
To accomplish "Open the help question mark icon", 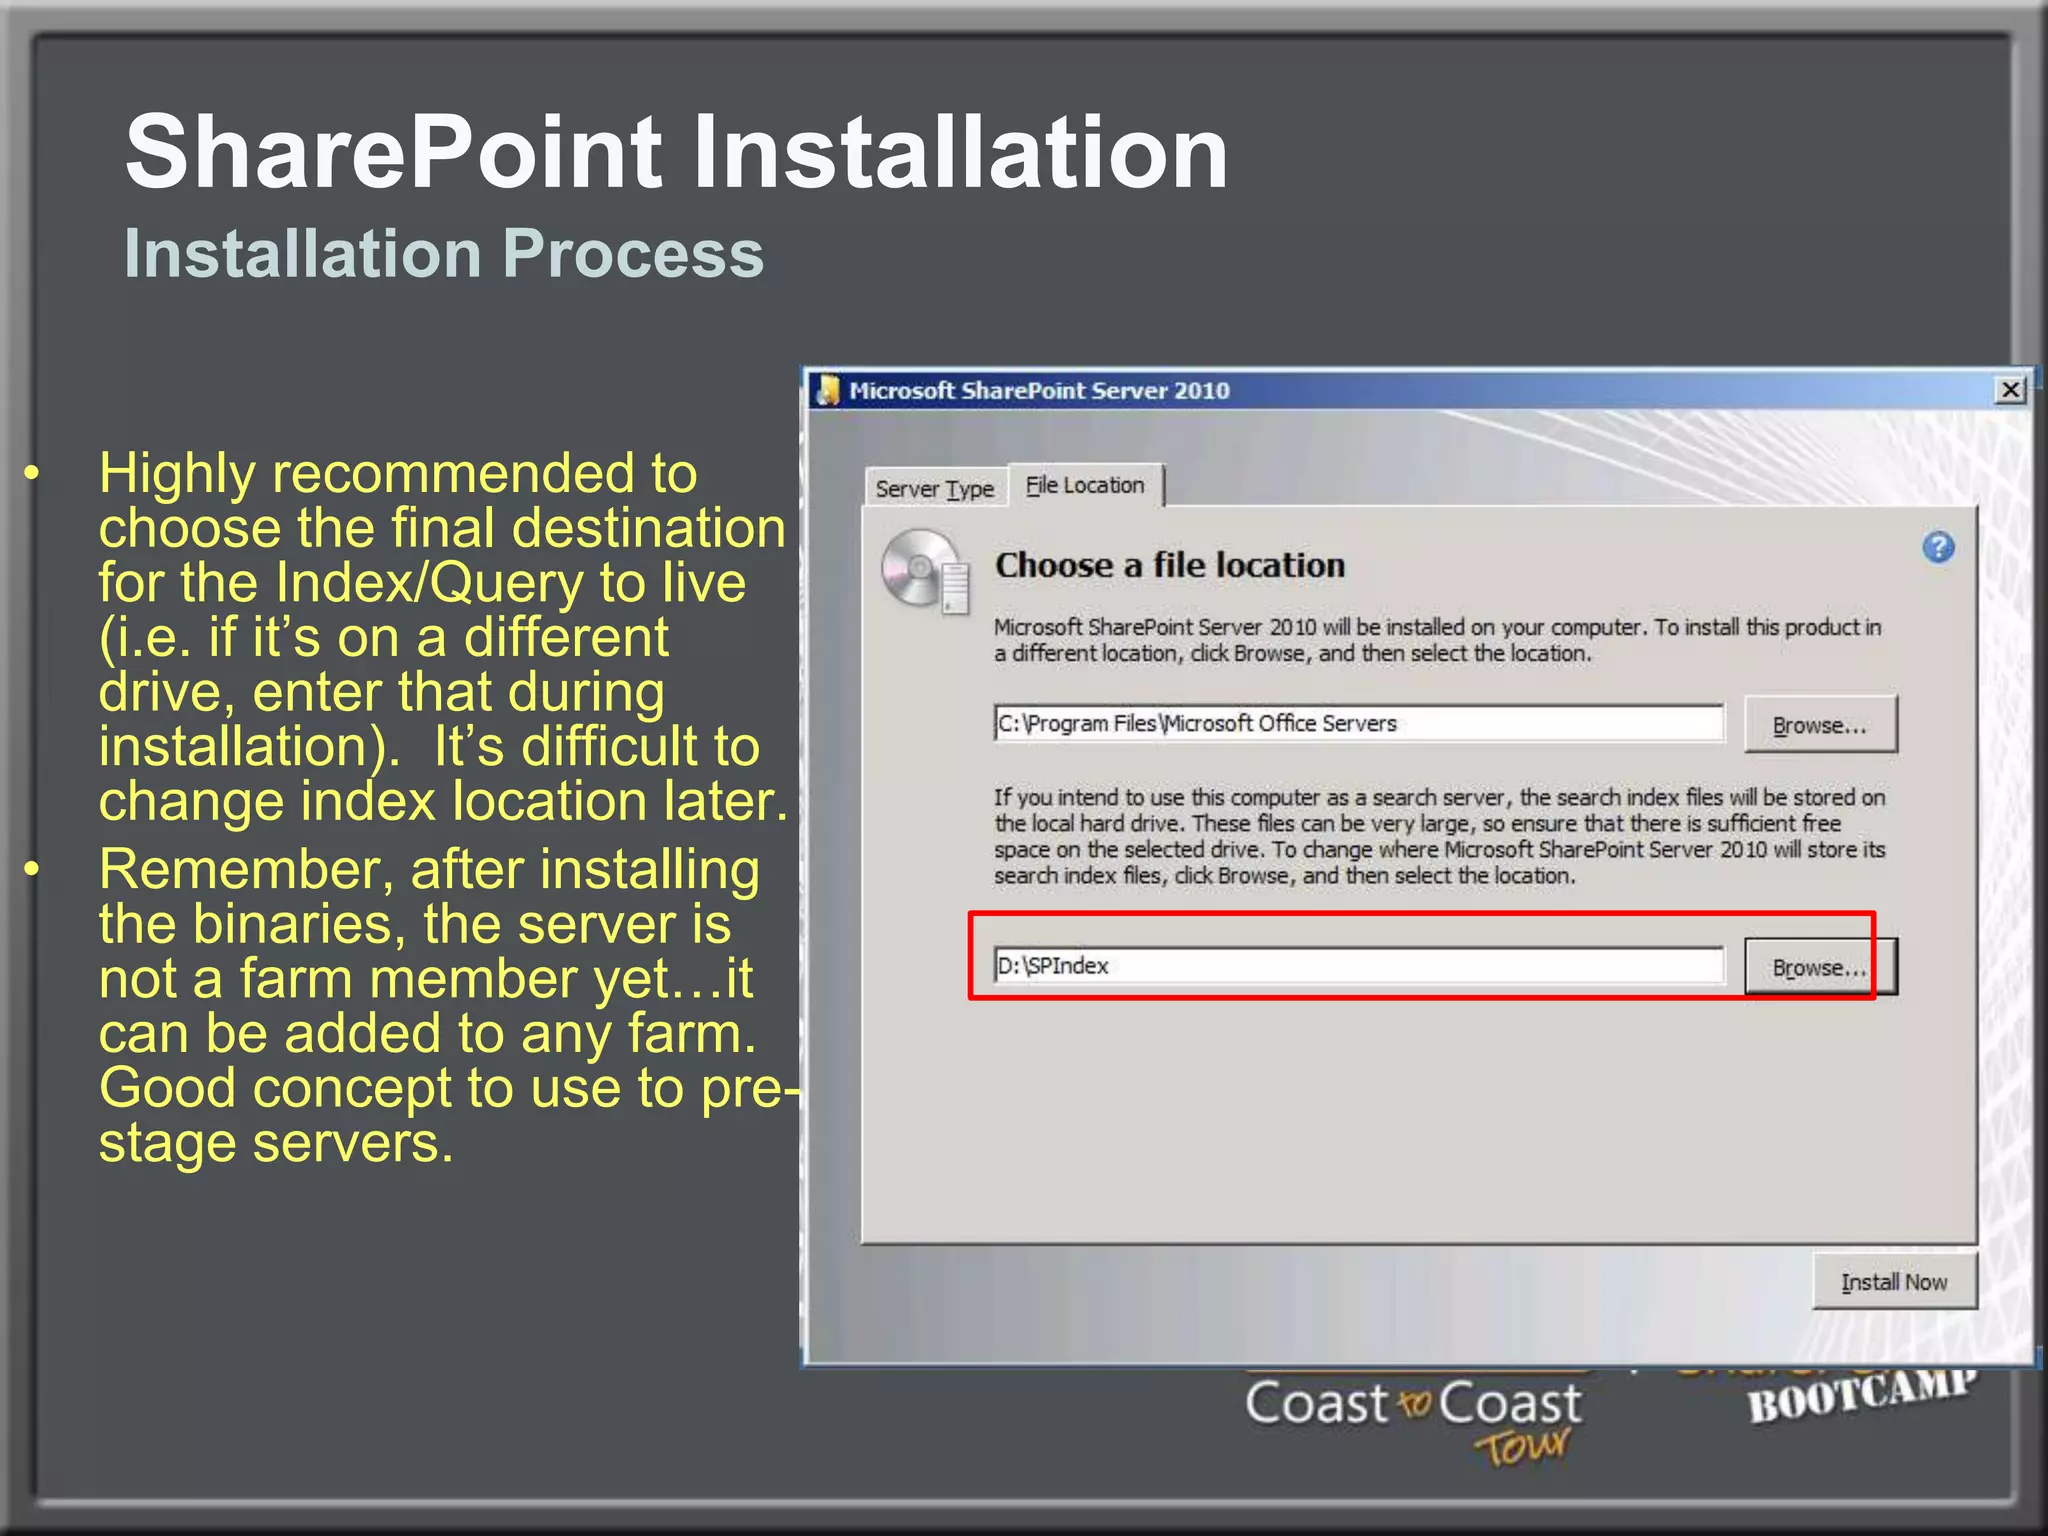I will [1938, 547].
